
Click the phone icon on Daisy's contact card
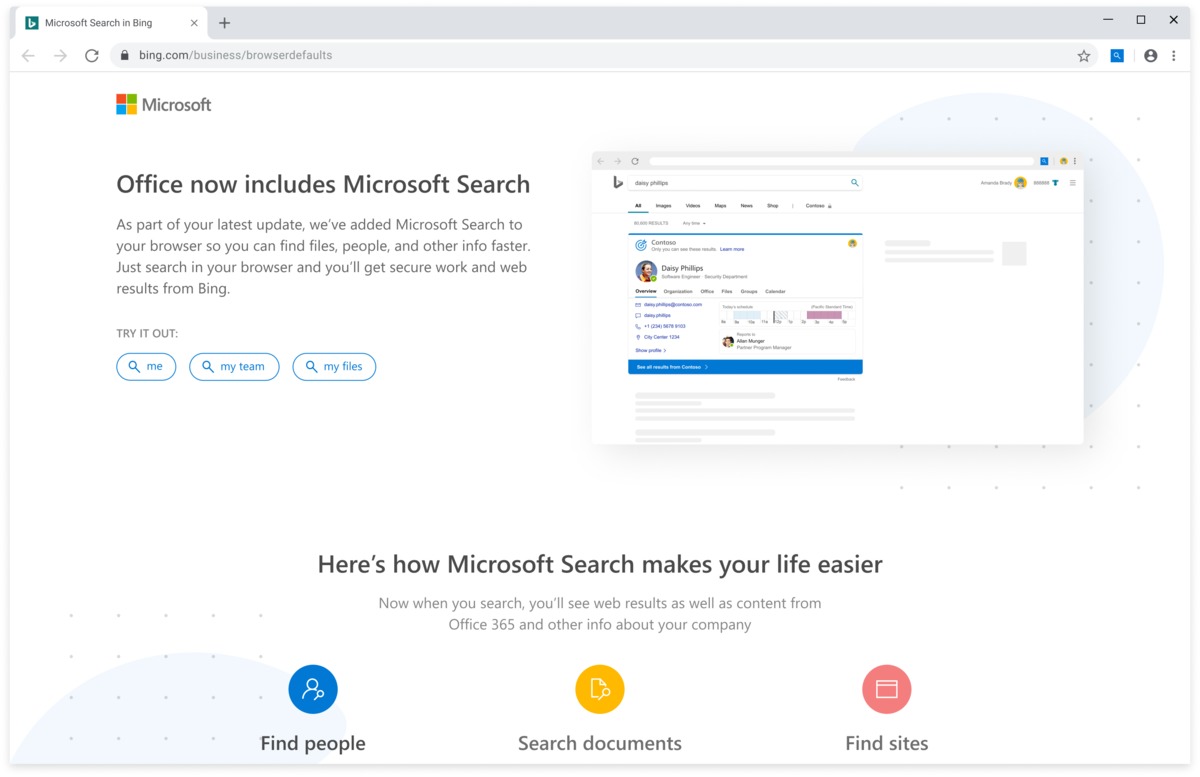pos(638,327)
